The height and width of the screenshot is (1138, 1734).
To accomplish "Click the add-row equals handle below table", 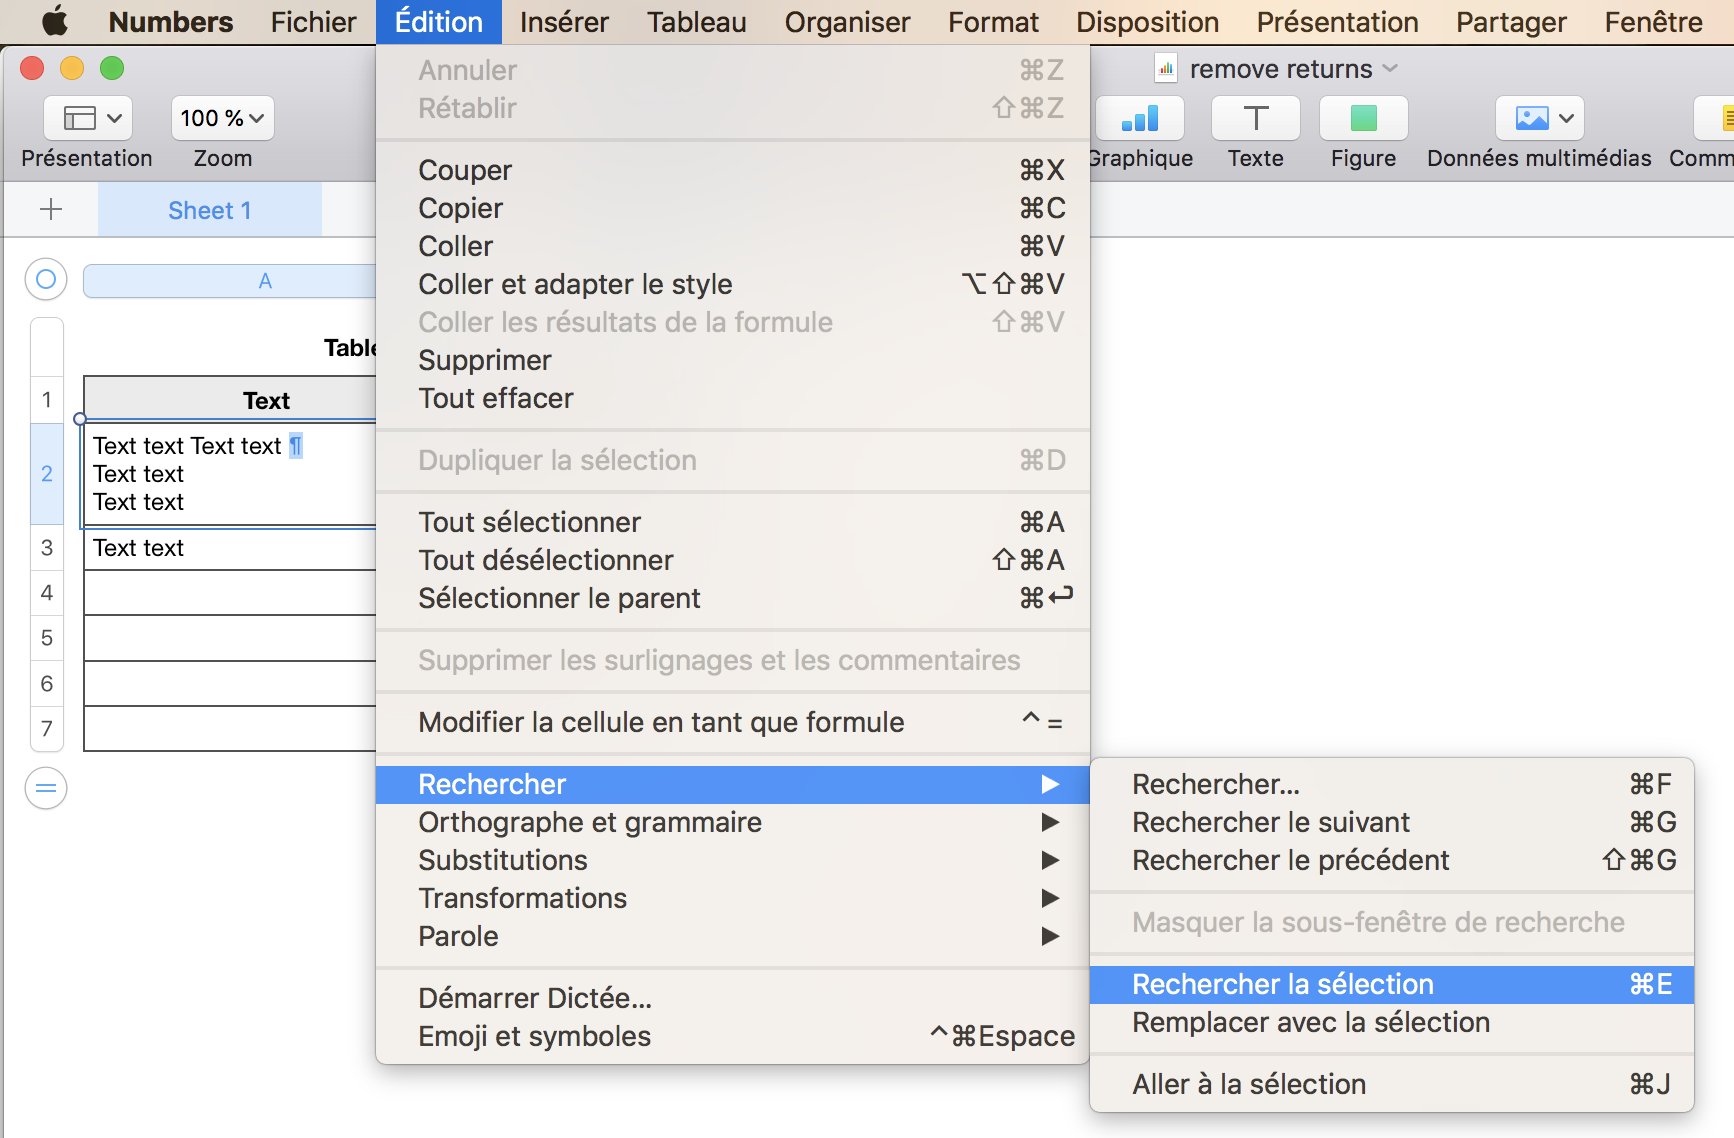I will coord(46,788).
